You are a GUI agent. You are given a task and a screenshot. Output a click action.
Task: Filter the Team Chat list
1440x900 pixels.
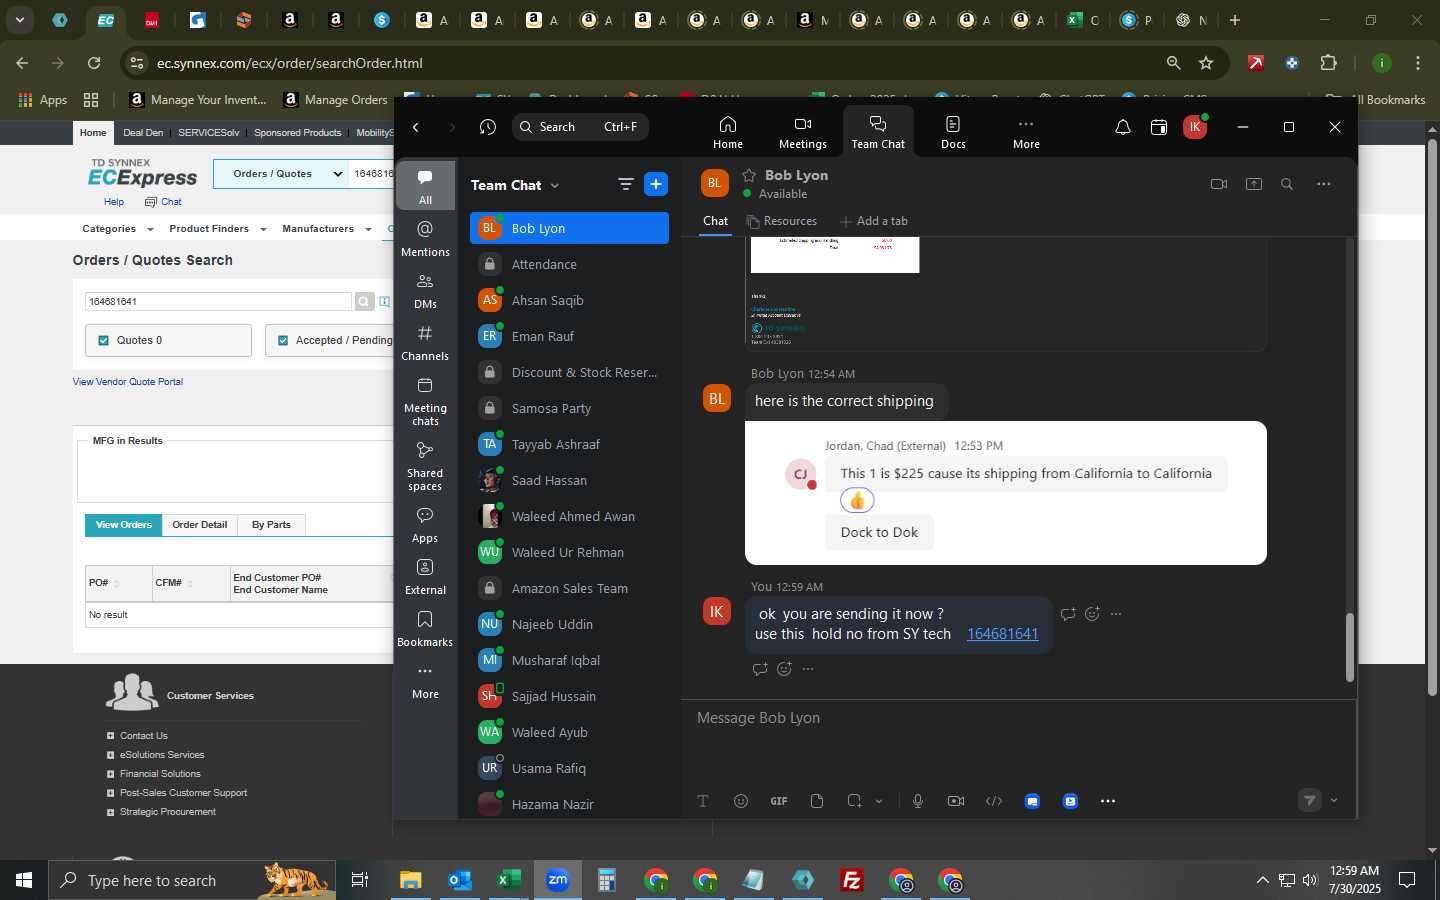coord(626,184)
